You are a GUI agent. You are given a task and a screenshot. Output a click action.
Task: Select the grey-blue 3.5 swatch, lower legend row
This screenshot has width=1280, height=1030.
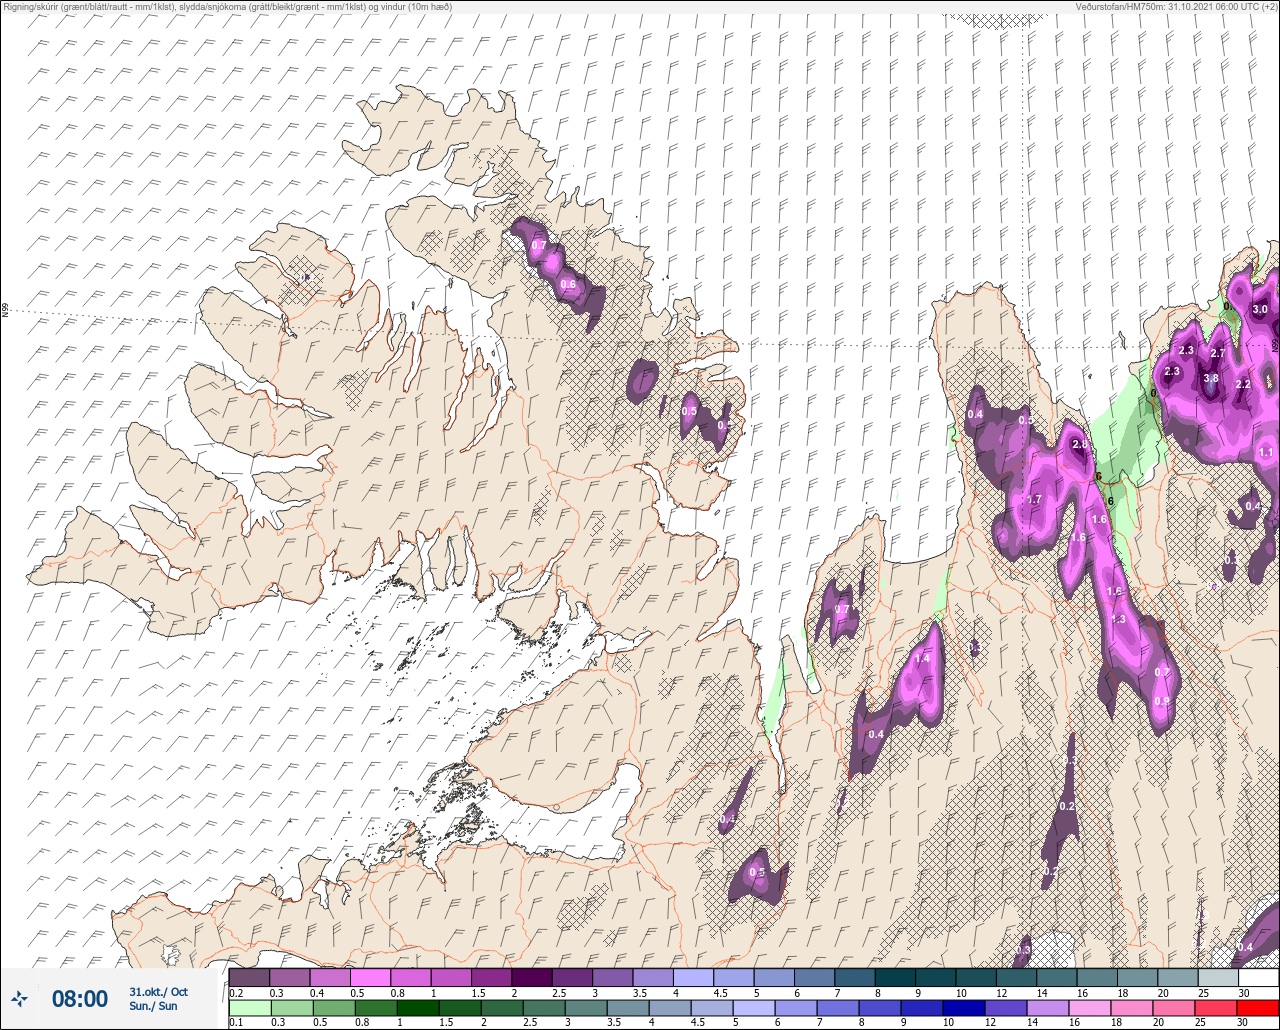(x=626, y=1008)
